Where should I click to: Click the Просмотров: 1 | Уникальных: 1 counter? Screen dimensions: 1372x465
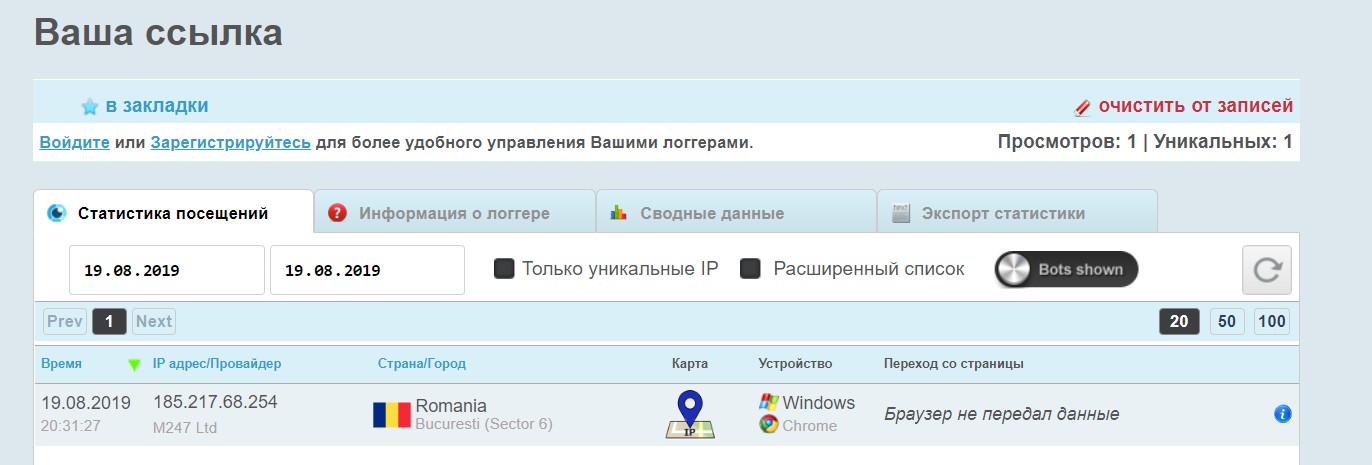click(x=1145, y=142)
